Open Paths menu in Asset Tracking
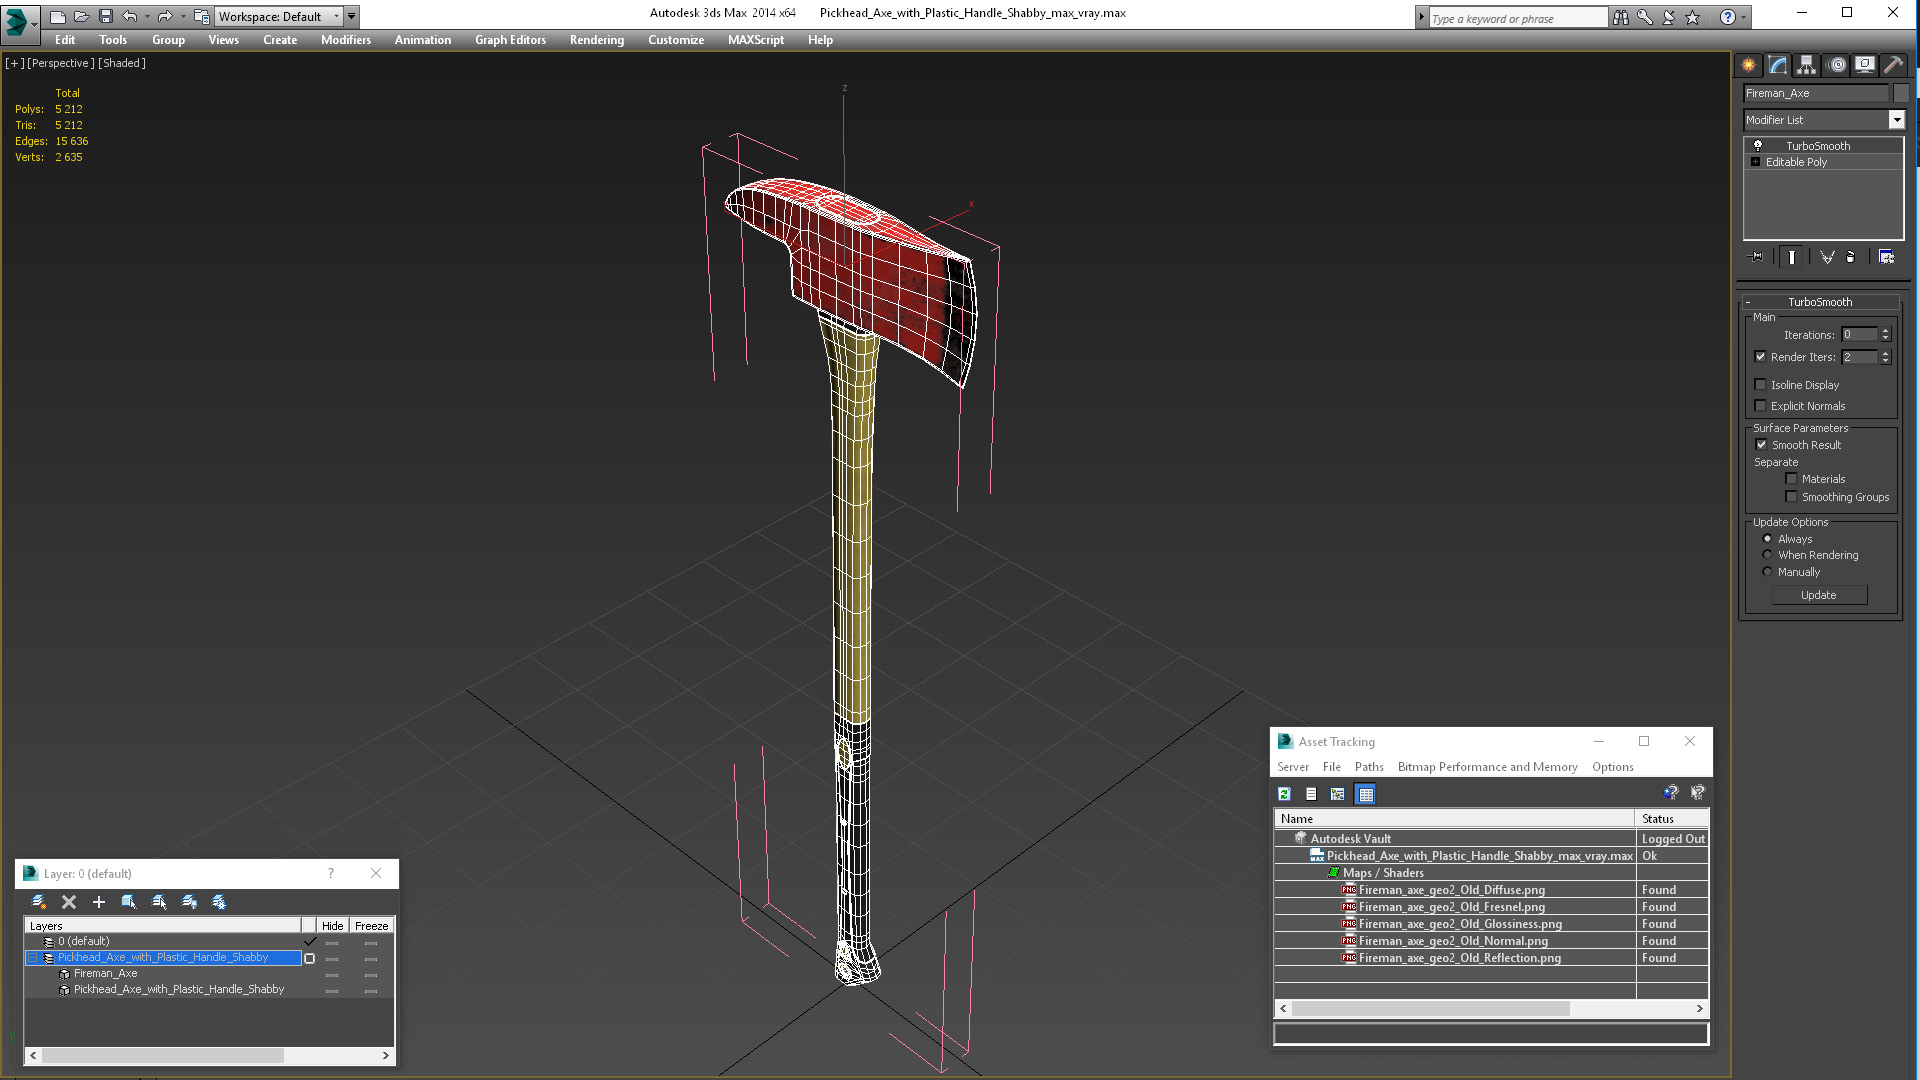 tap(1369, 767)
